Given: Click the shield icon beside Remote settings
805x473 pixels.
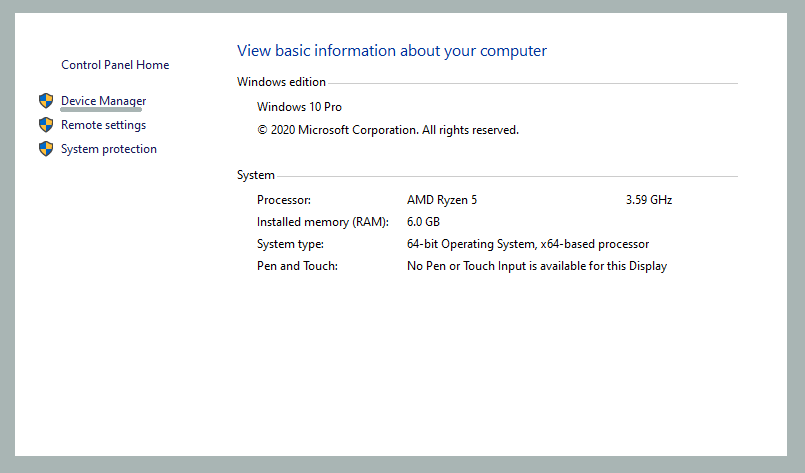Looking at the screenshot, I should tap(46, 125).
